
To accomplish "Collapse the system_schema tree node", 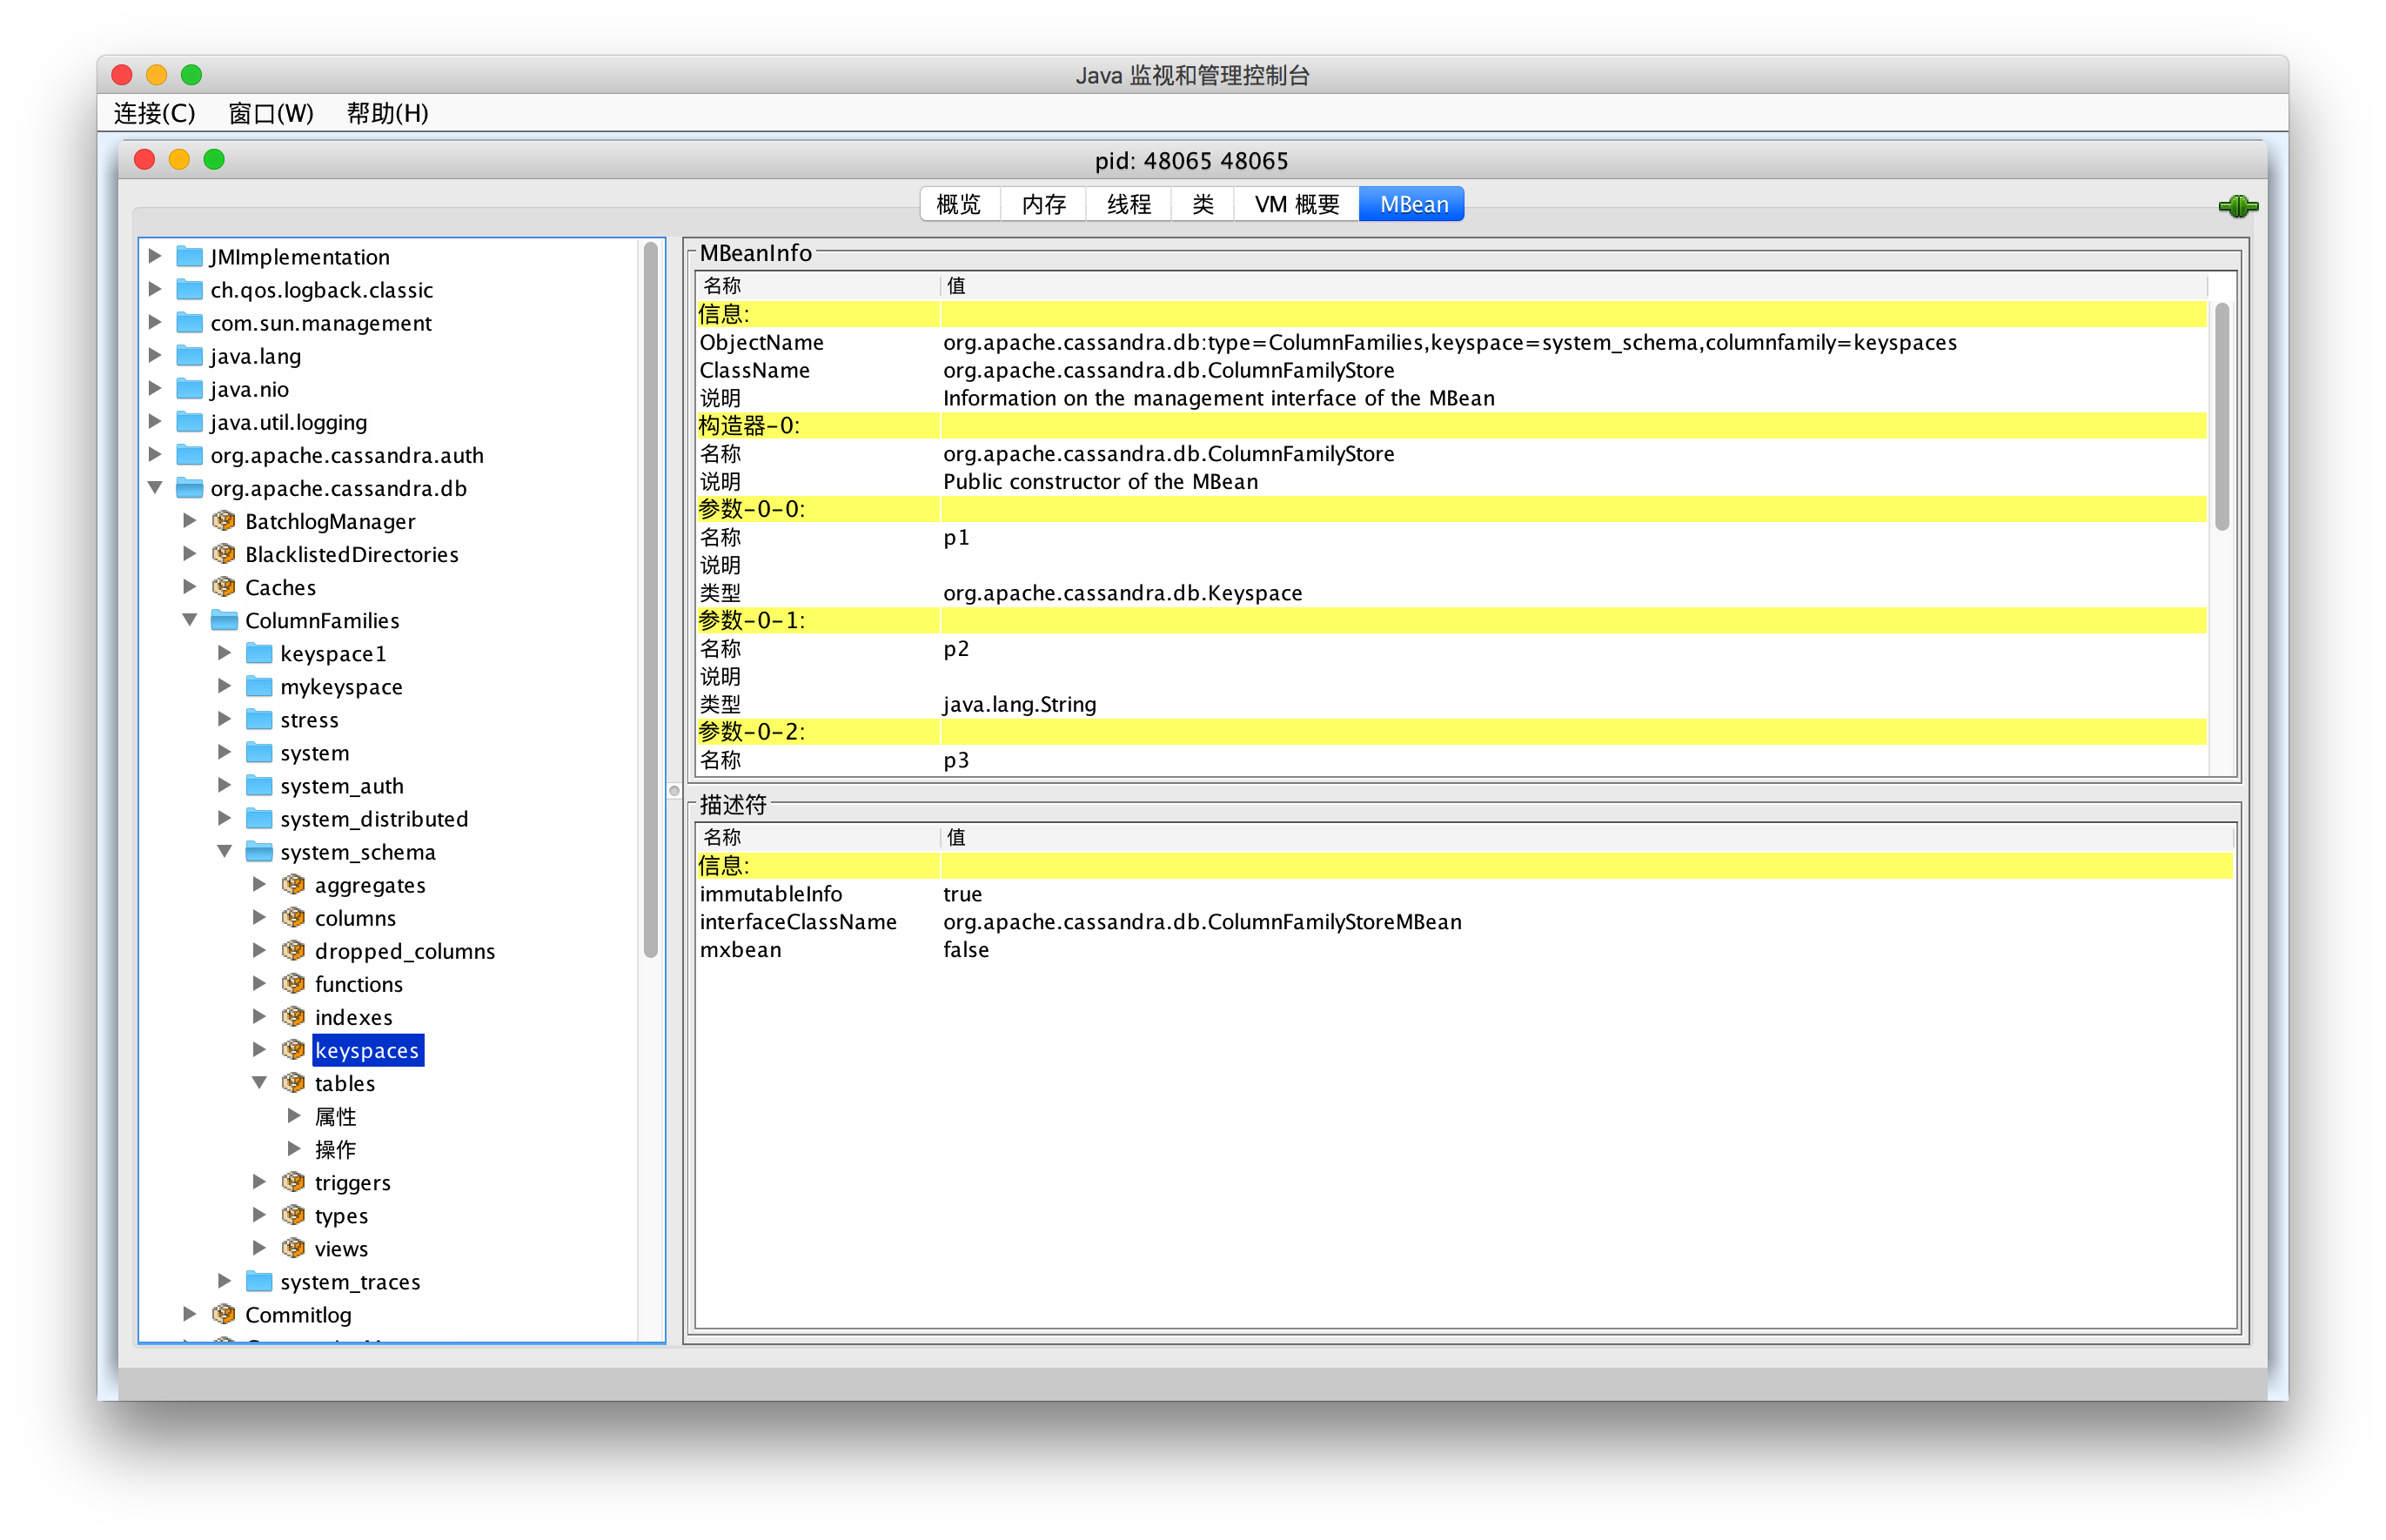I will coord(225,851).
